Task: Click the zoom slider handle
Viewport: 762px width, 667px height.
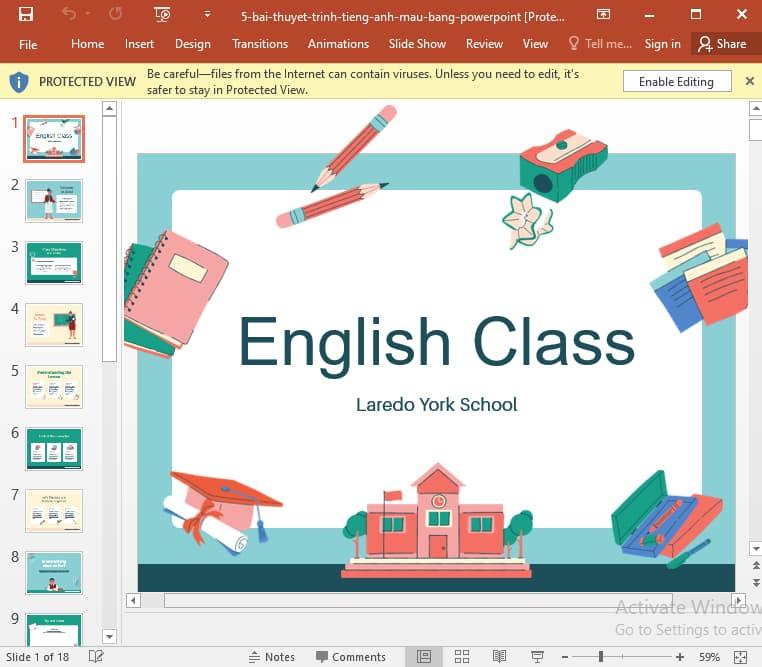Action: (x=601, y=657)
